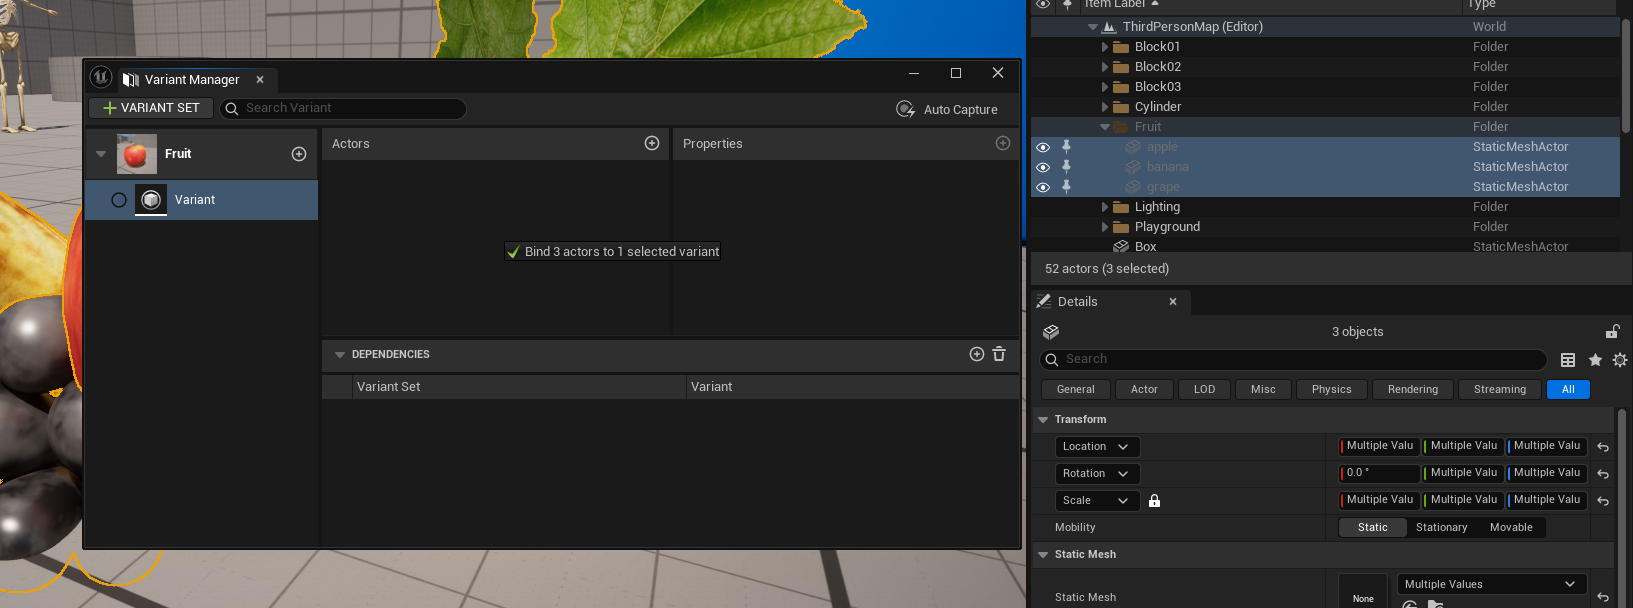Image resolution: width=1633 pixels, height=608 pixels.
Task: Click the Unreal Engine logo in Variant Manager
Action: (101, 77)
